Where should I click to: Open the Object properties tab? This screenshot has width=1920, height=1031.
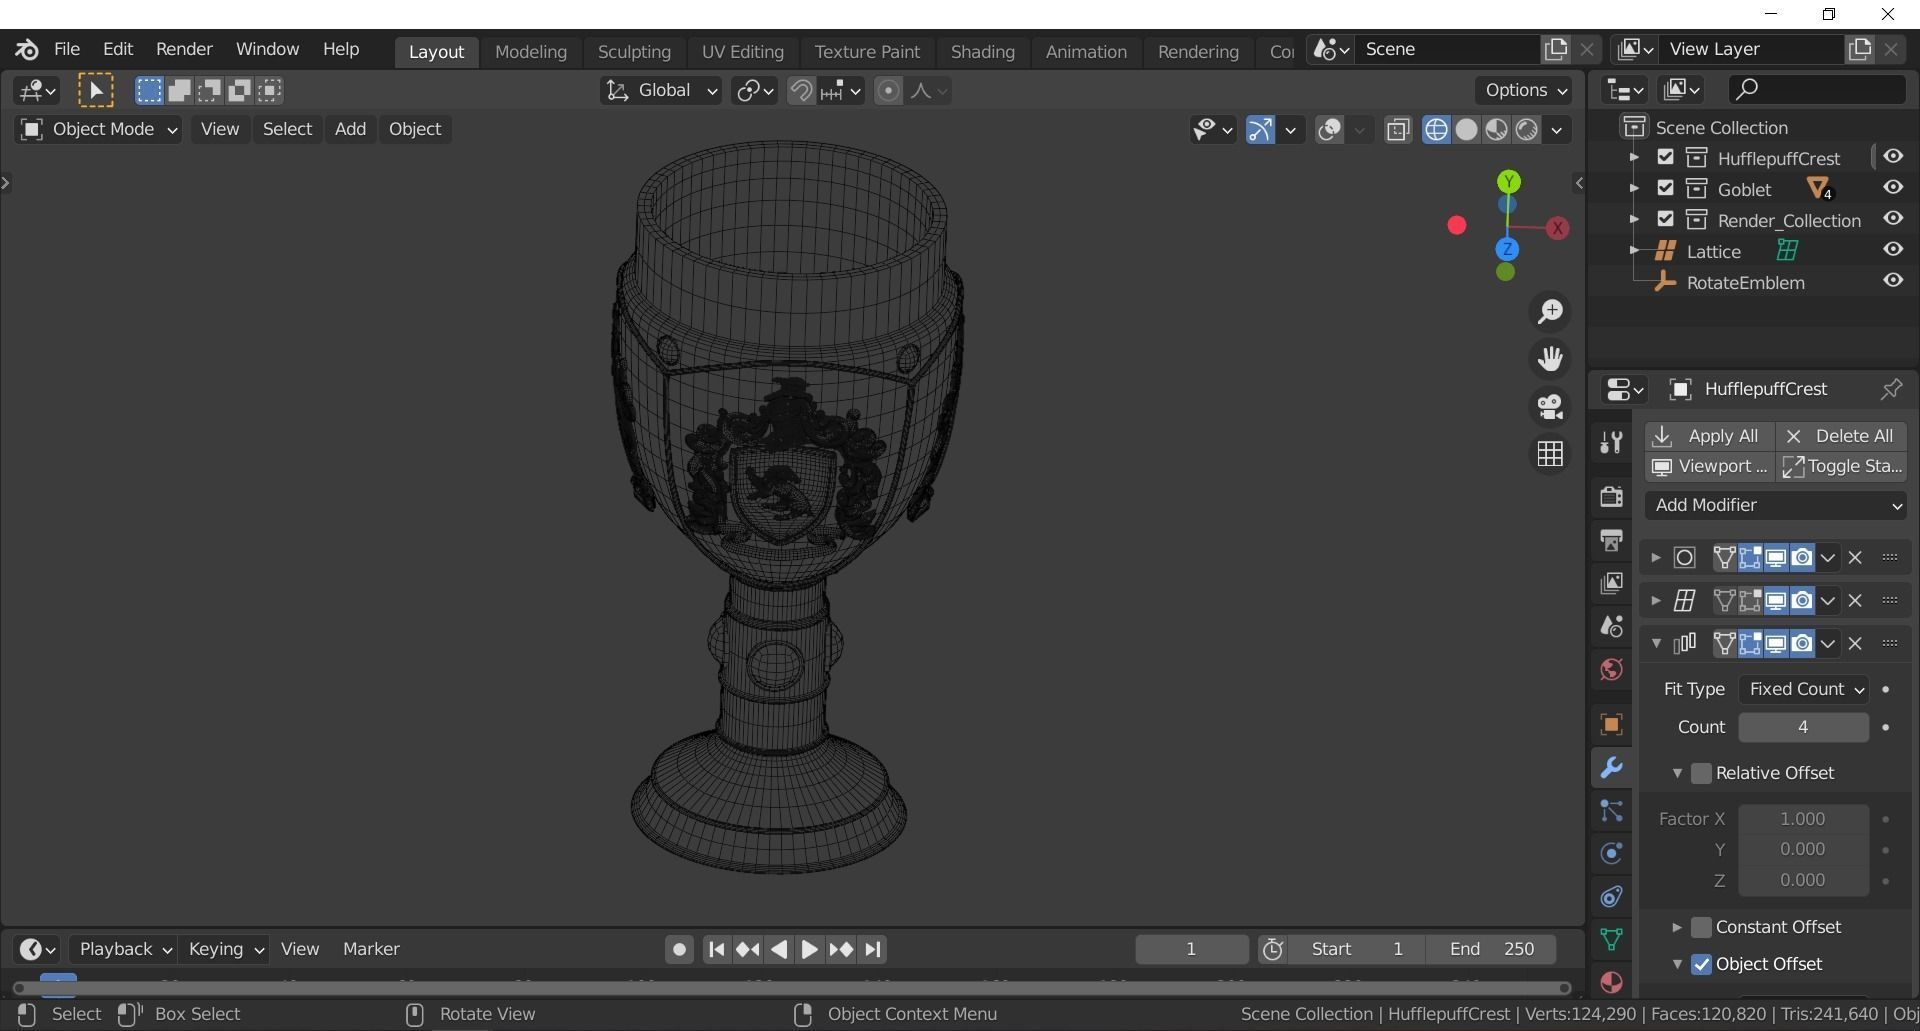pos(1610,724)
